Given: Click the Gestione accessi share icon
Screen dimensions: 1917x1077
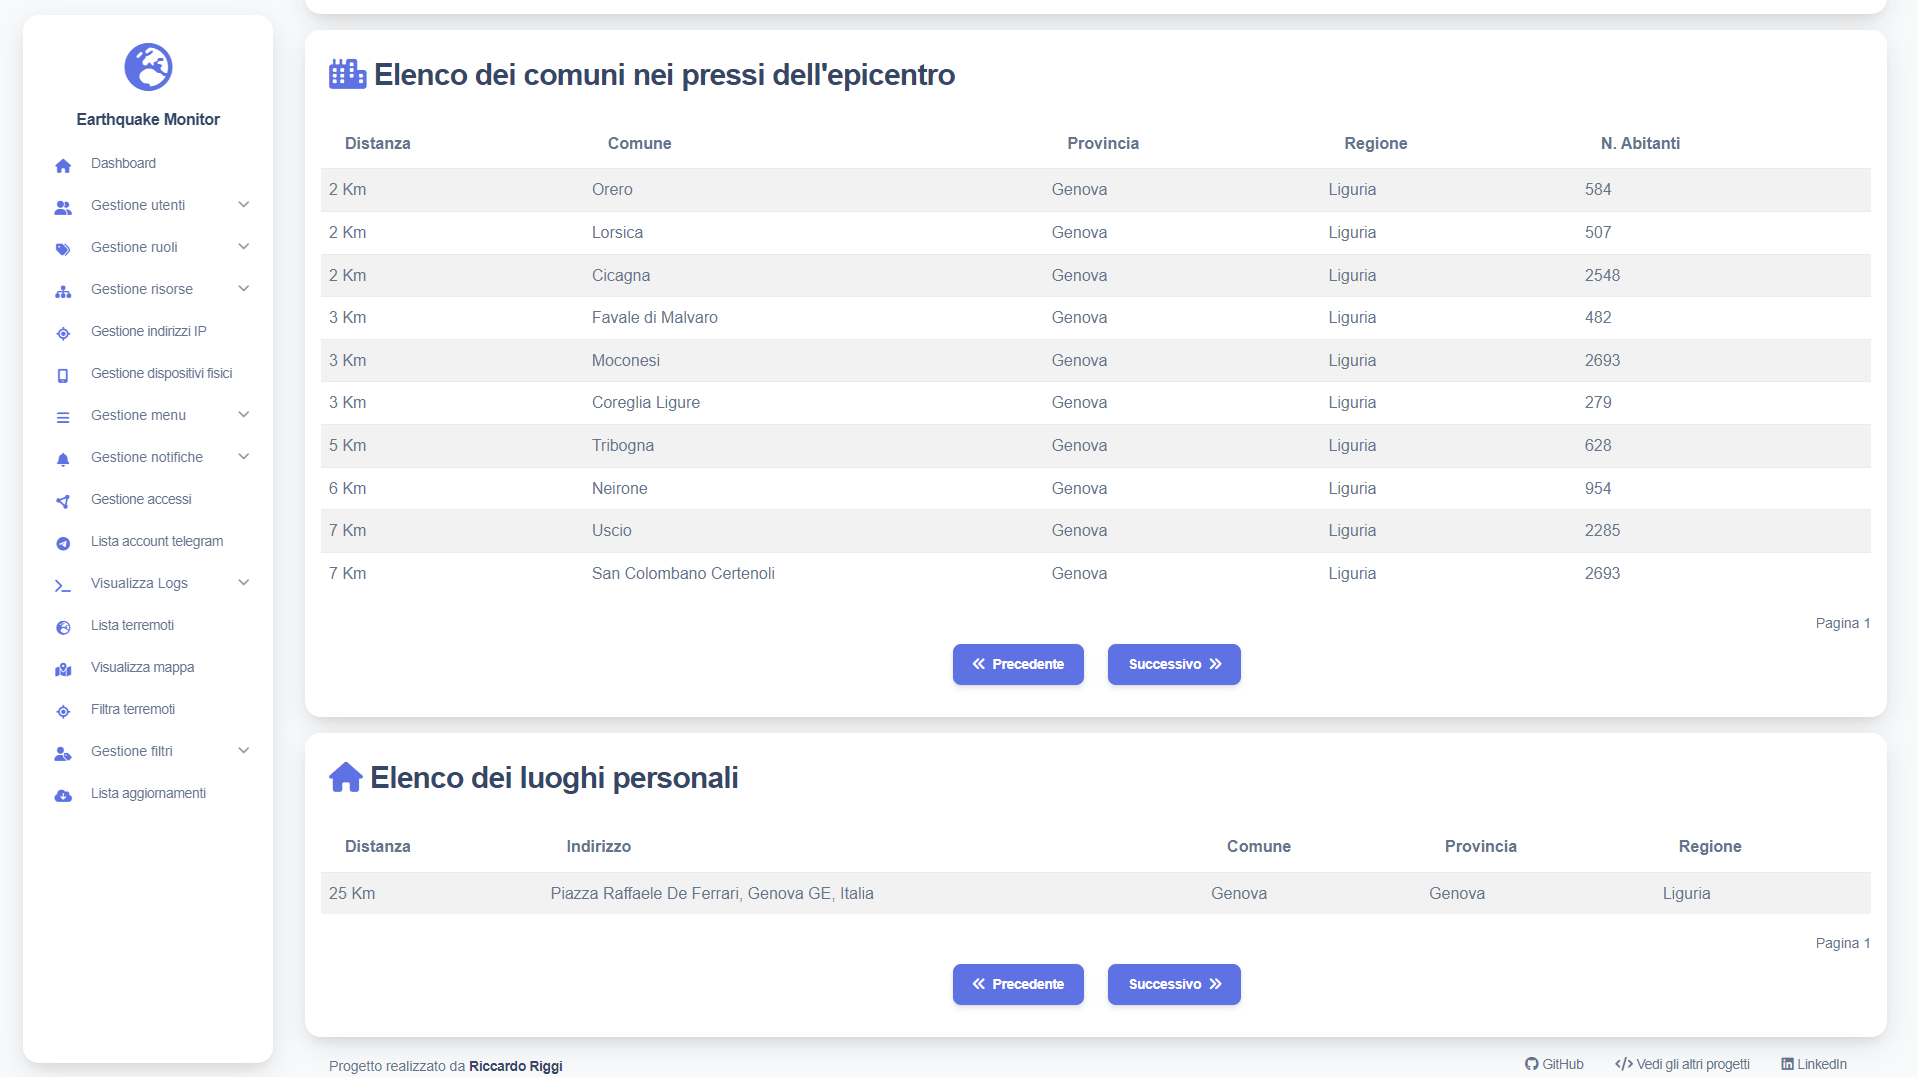Looking at the screenshot, I should point(63,501).
